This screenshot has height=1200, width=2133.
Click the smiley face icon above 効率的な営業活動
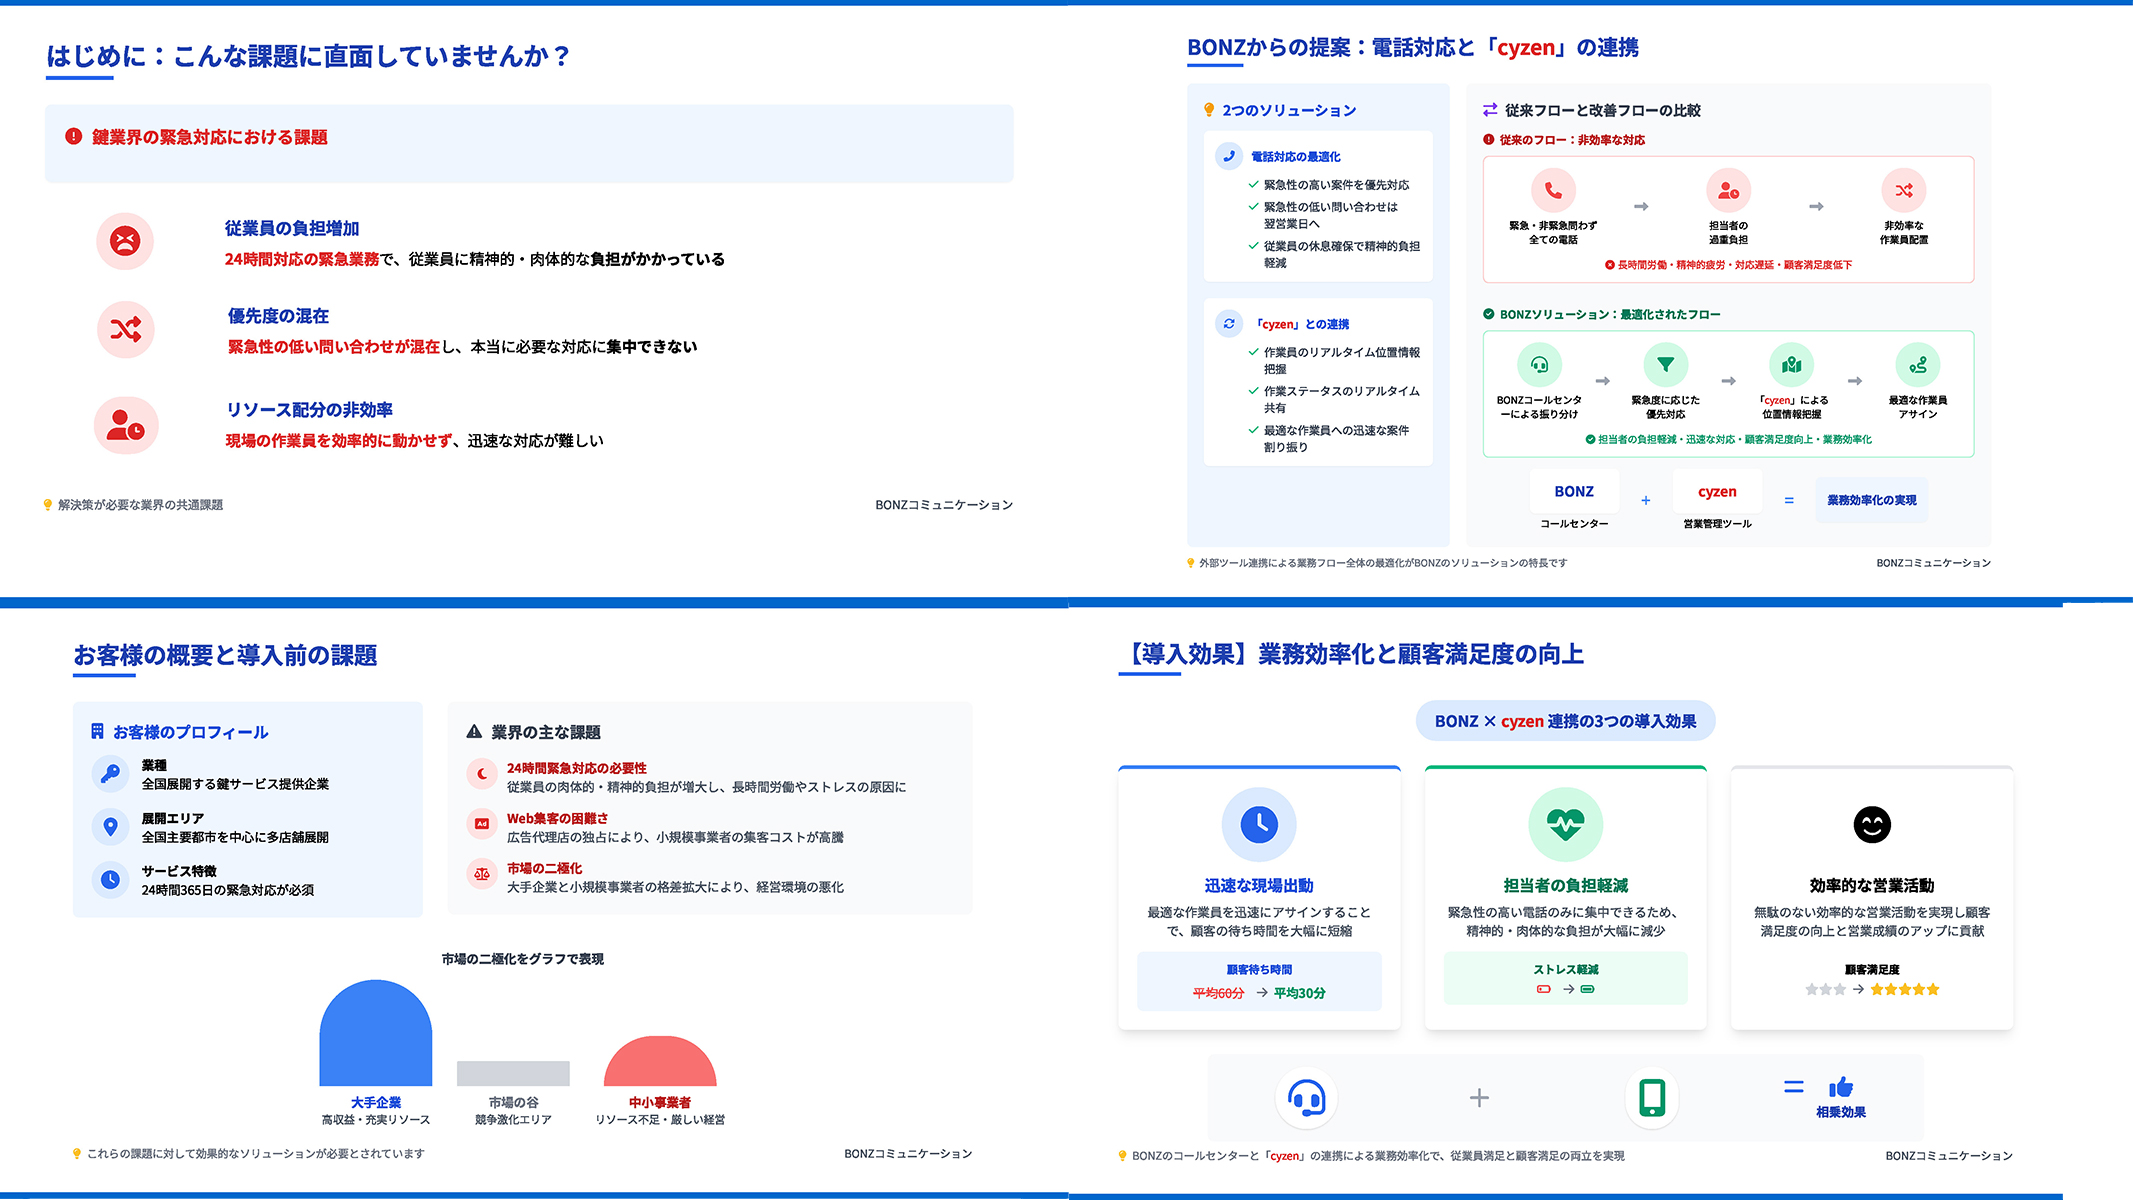[1871, 825]
